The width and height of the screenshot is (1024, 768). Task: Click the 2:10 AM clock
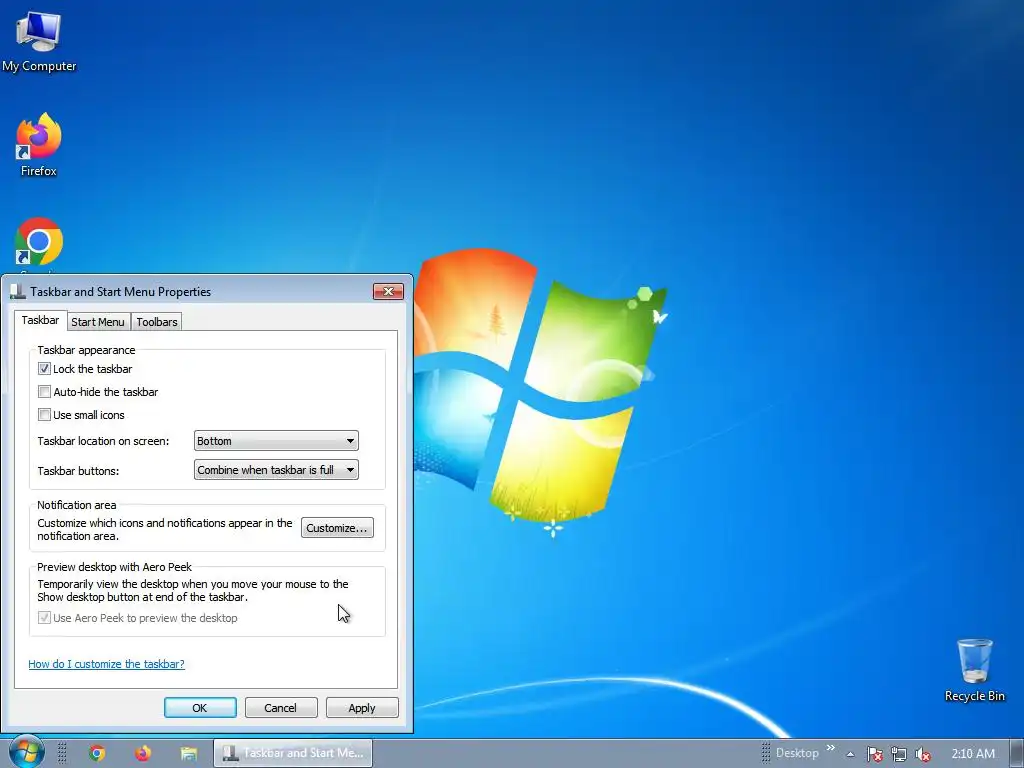(x=973, y=754)
